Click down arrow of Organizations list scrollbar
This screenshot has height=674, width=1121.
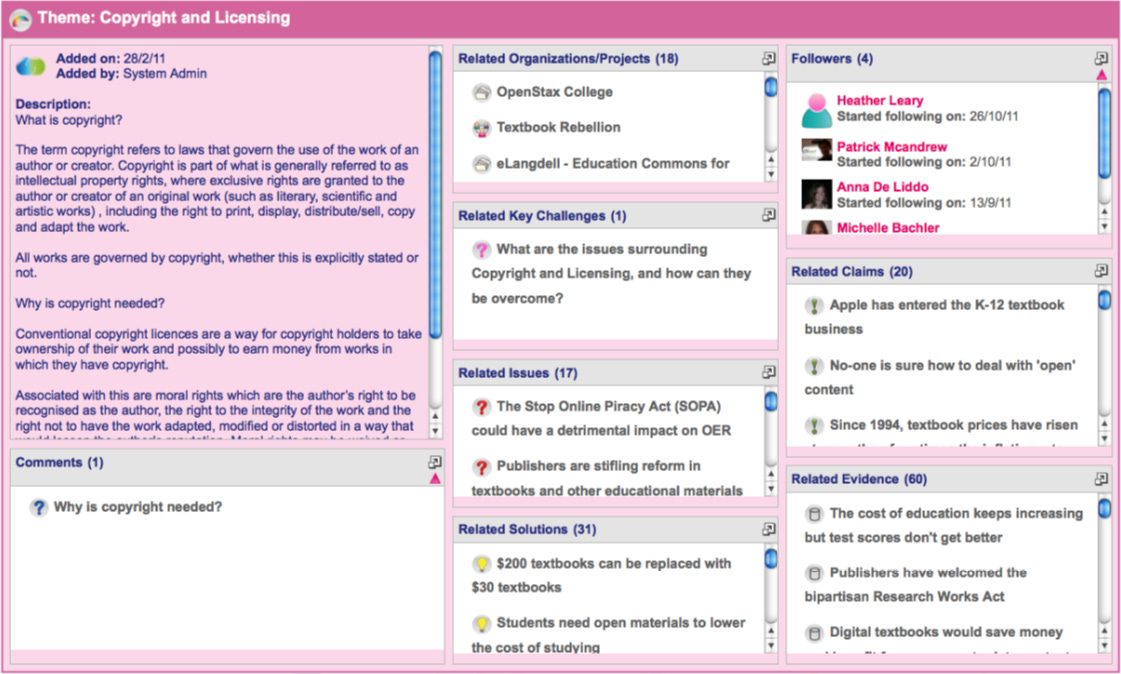(x=770, y=174)
